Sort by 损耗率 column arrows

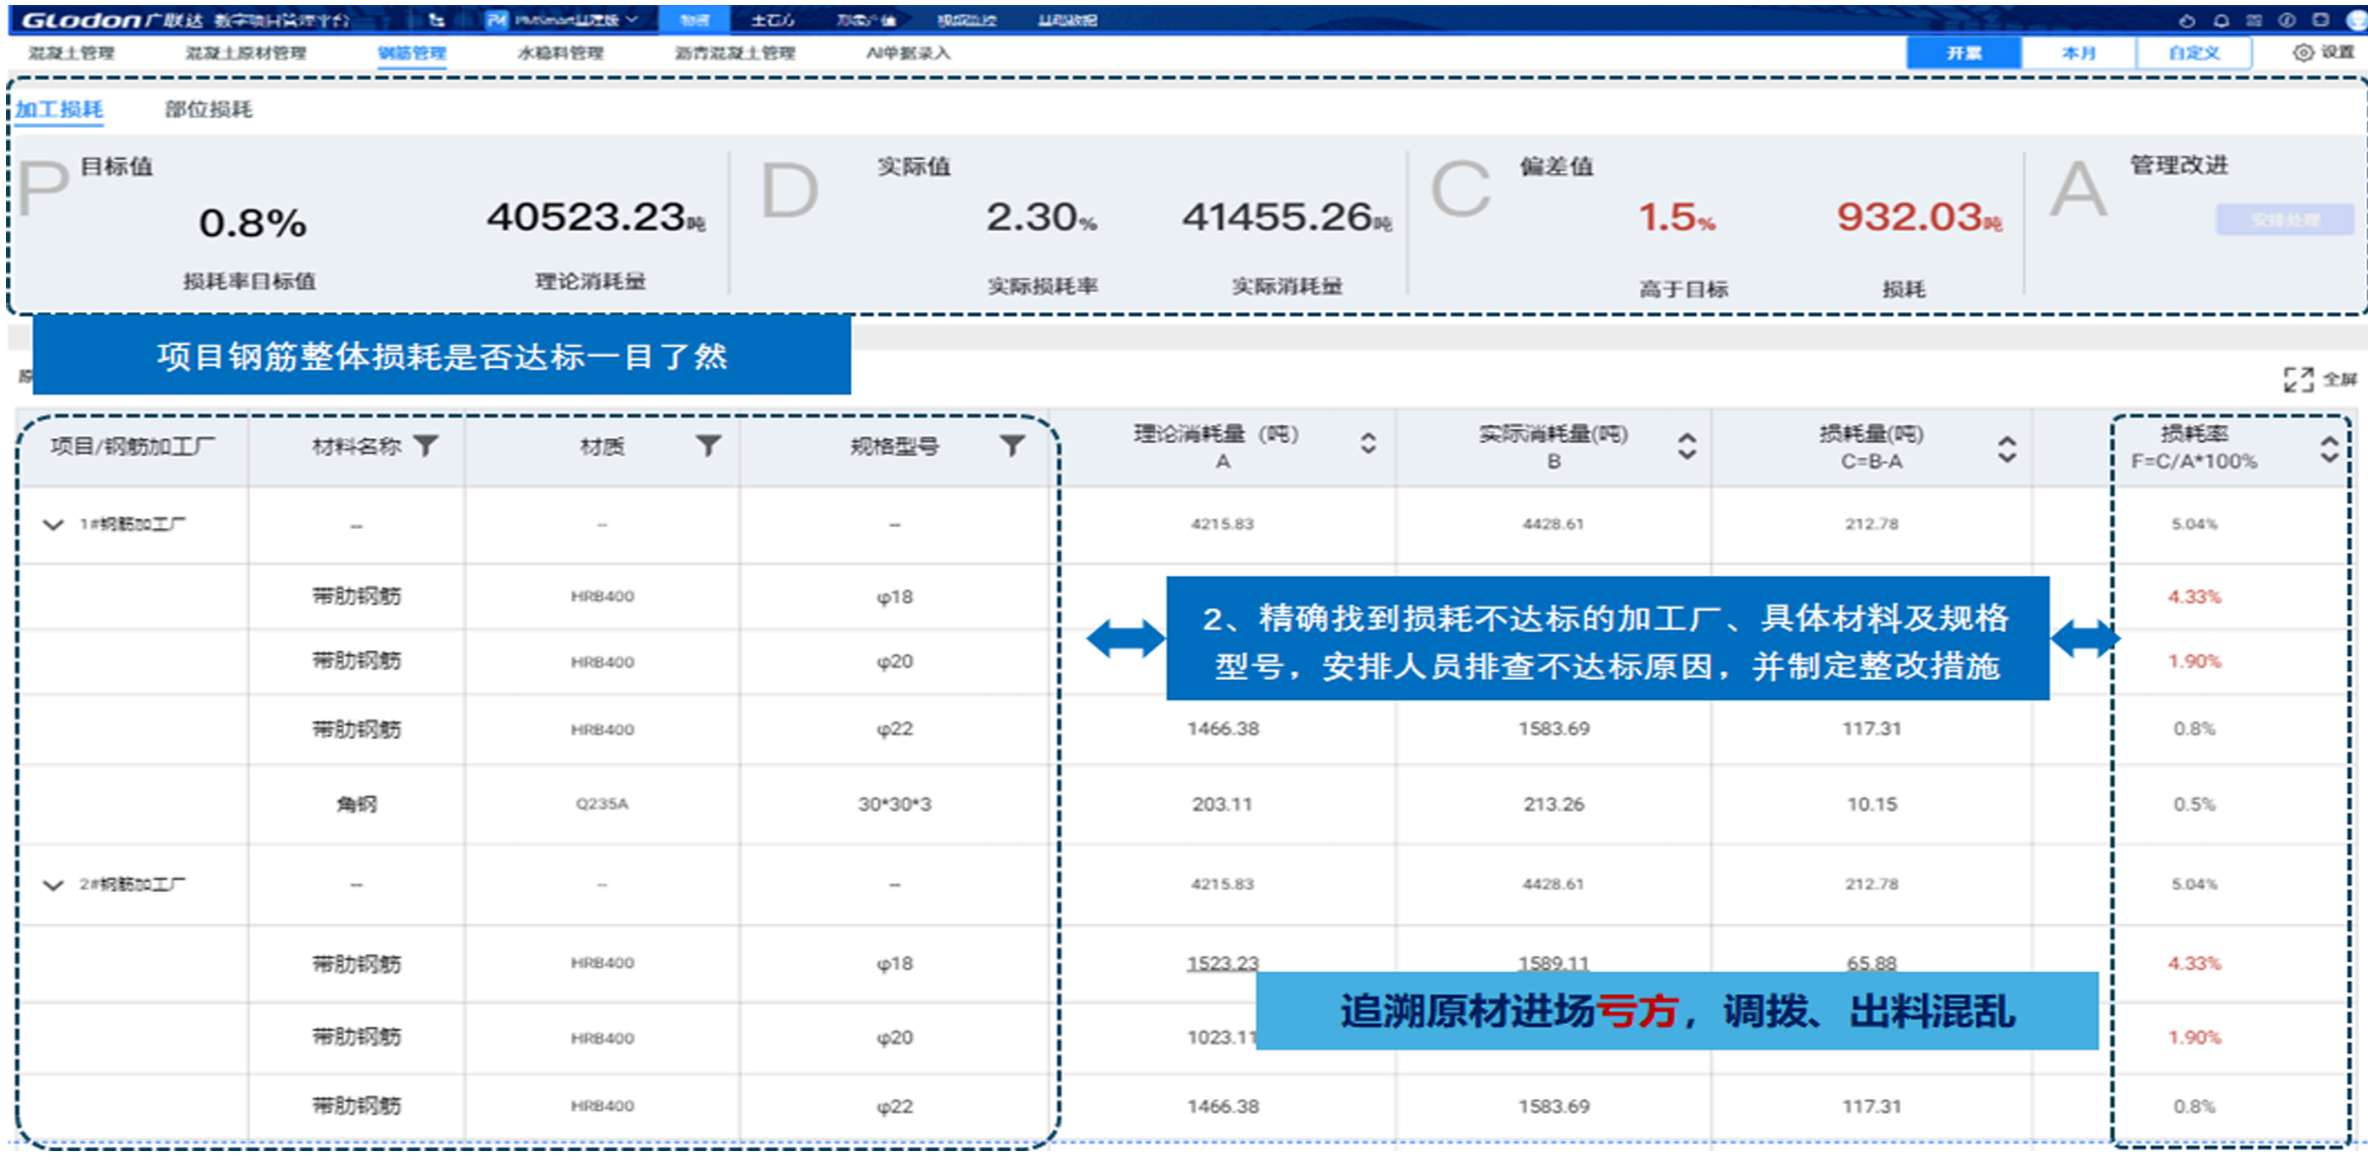2329,449
